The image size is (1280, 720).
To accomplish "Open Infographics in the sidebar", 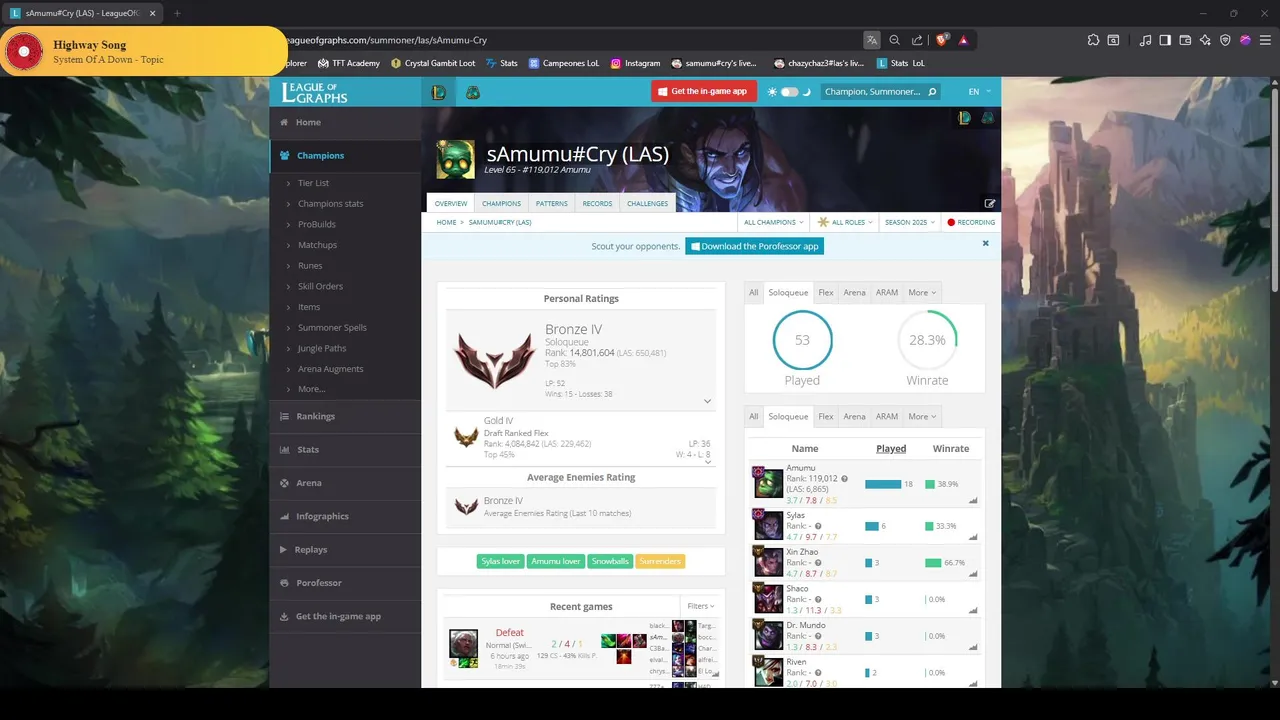I will click(345, 516).
